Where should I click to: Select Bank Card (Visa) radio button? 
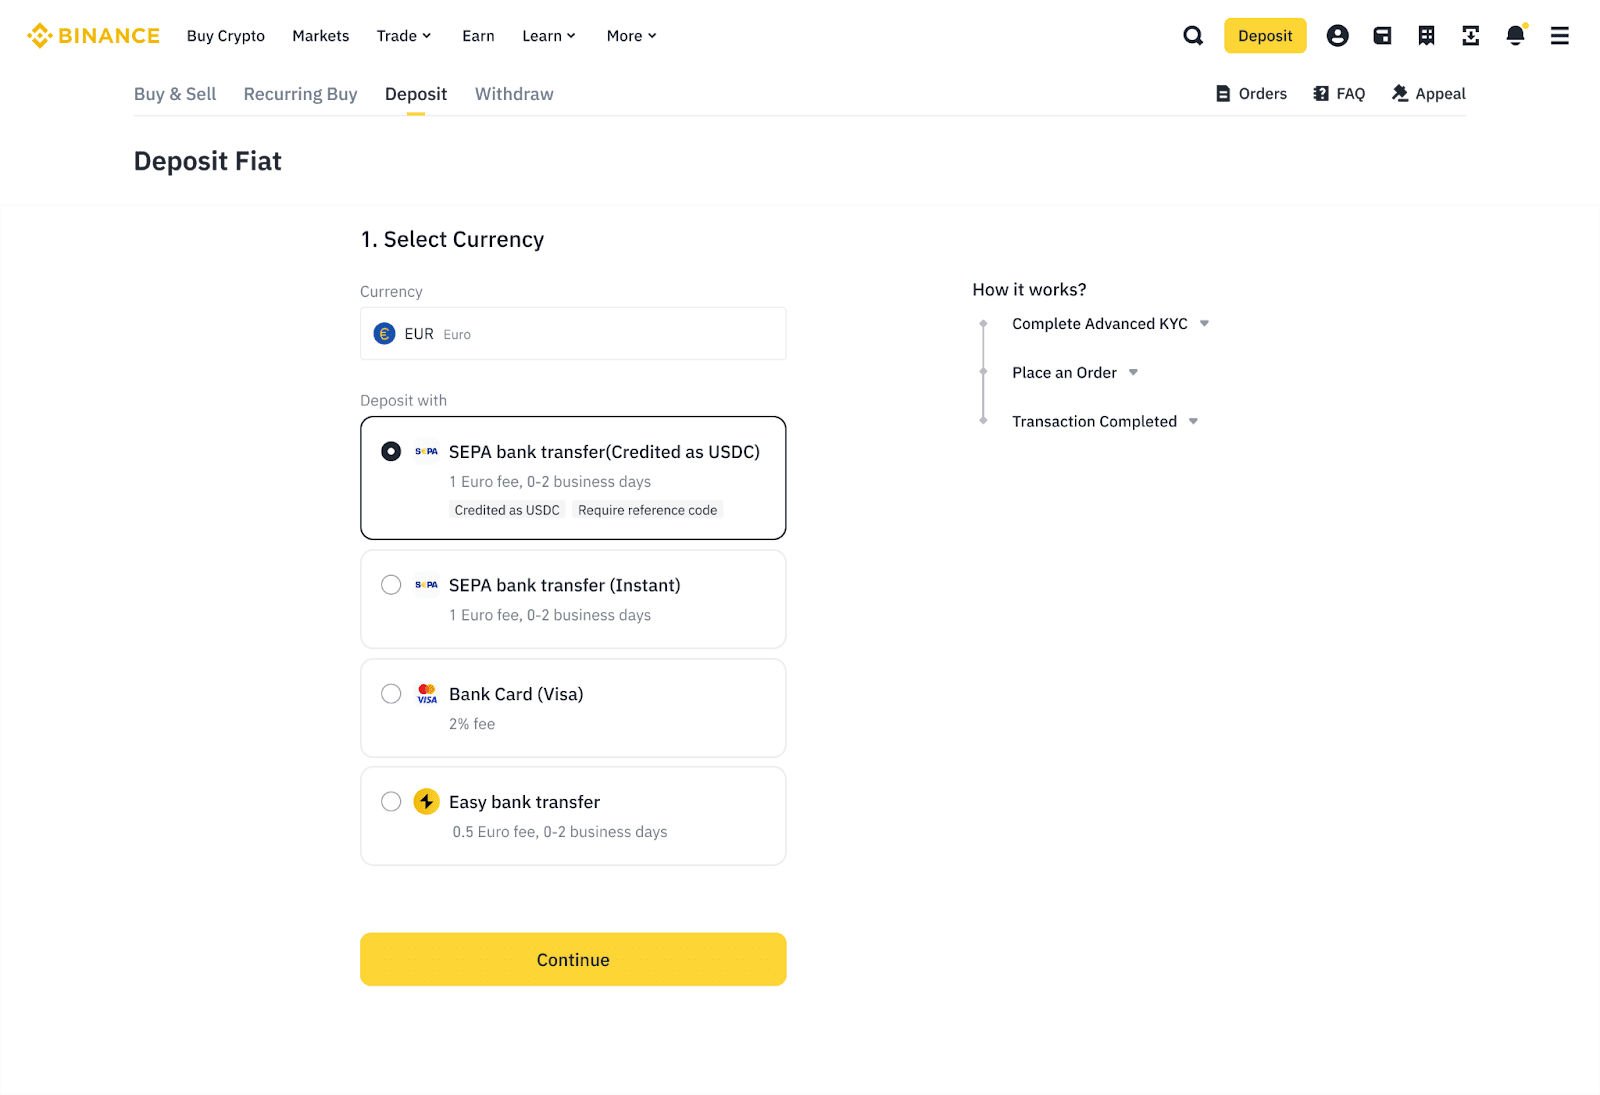[391, 694]
